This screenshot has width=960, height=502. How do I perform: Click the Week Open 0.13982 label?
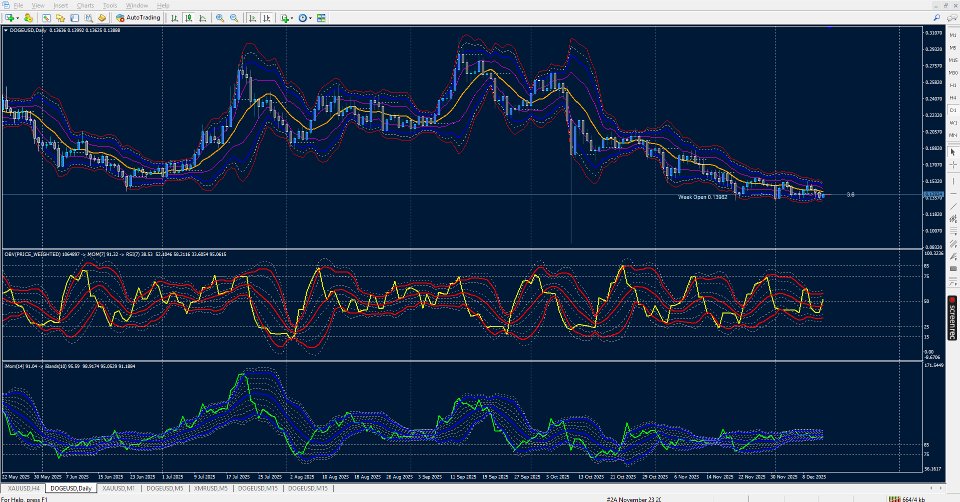(x=702, y=197)
